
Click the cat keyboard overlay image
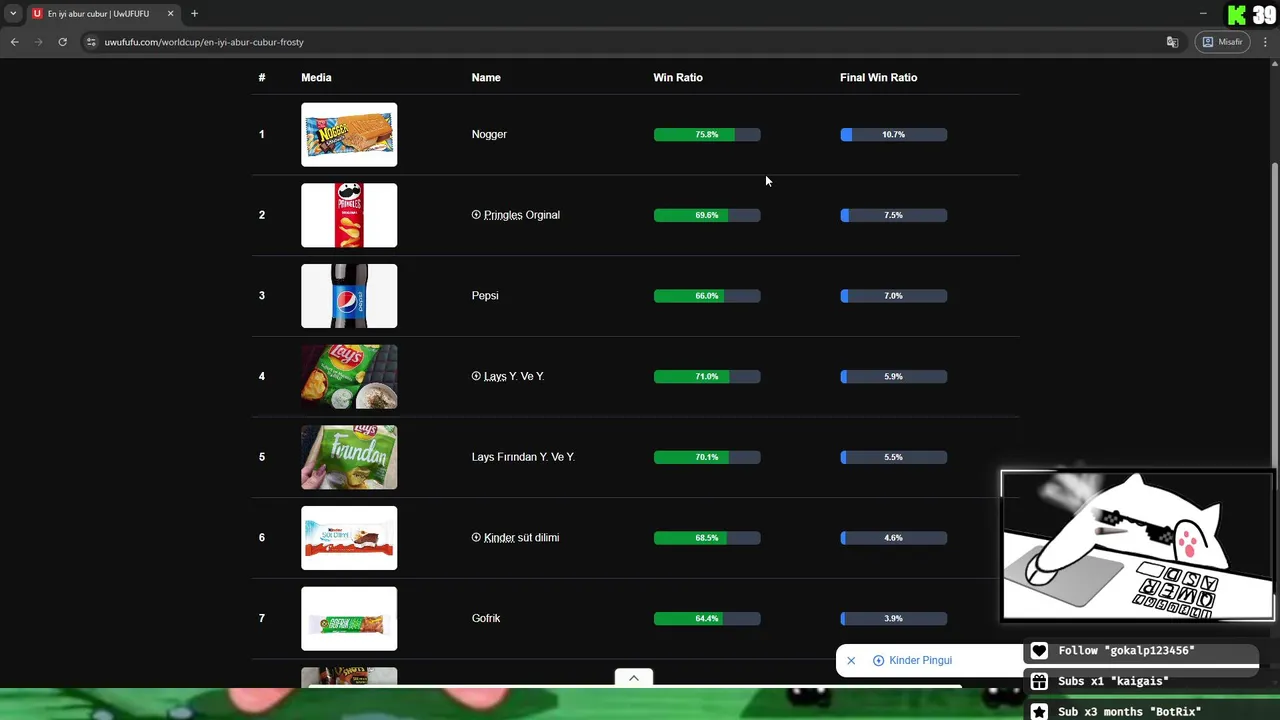[x=1138, y=546]
